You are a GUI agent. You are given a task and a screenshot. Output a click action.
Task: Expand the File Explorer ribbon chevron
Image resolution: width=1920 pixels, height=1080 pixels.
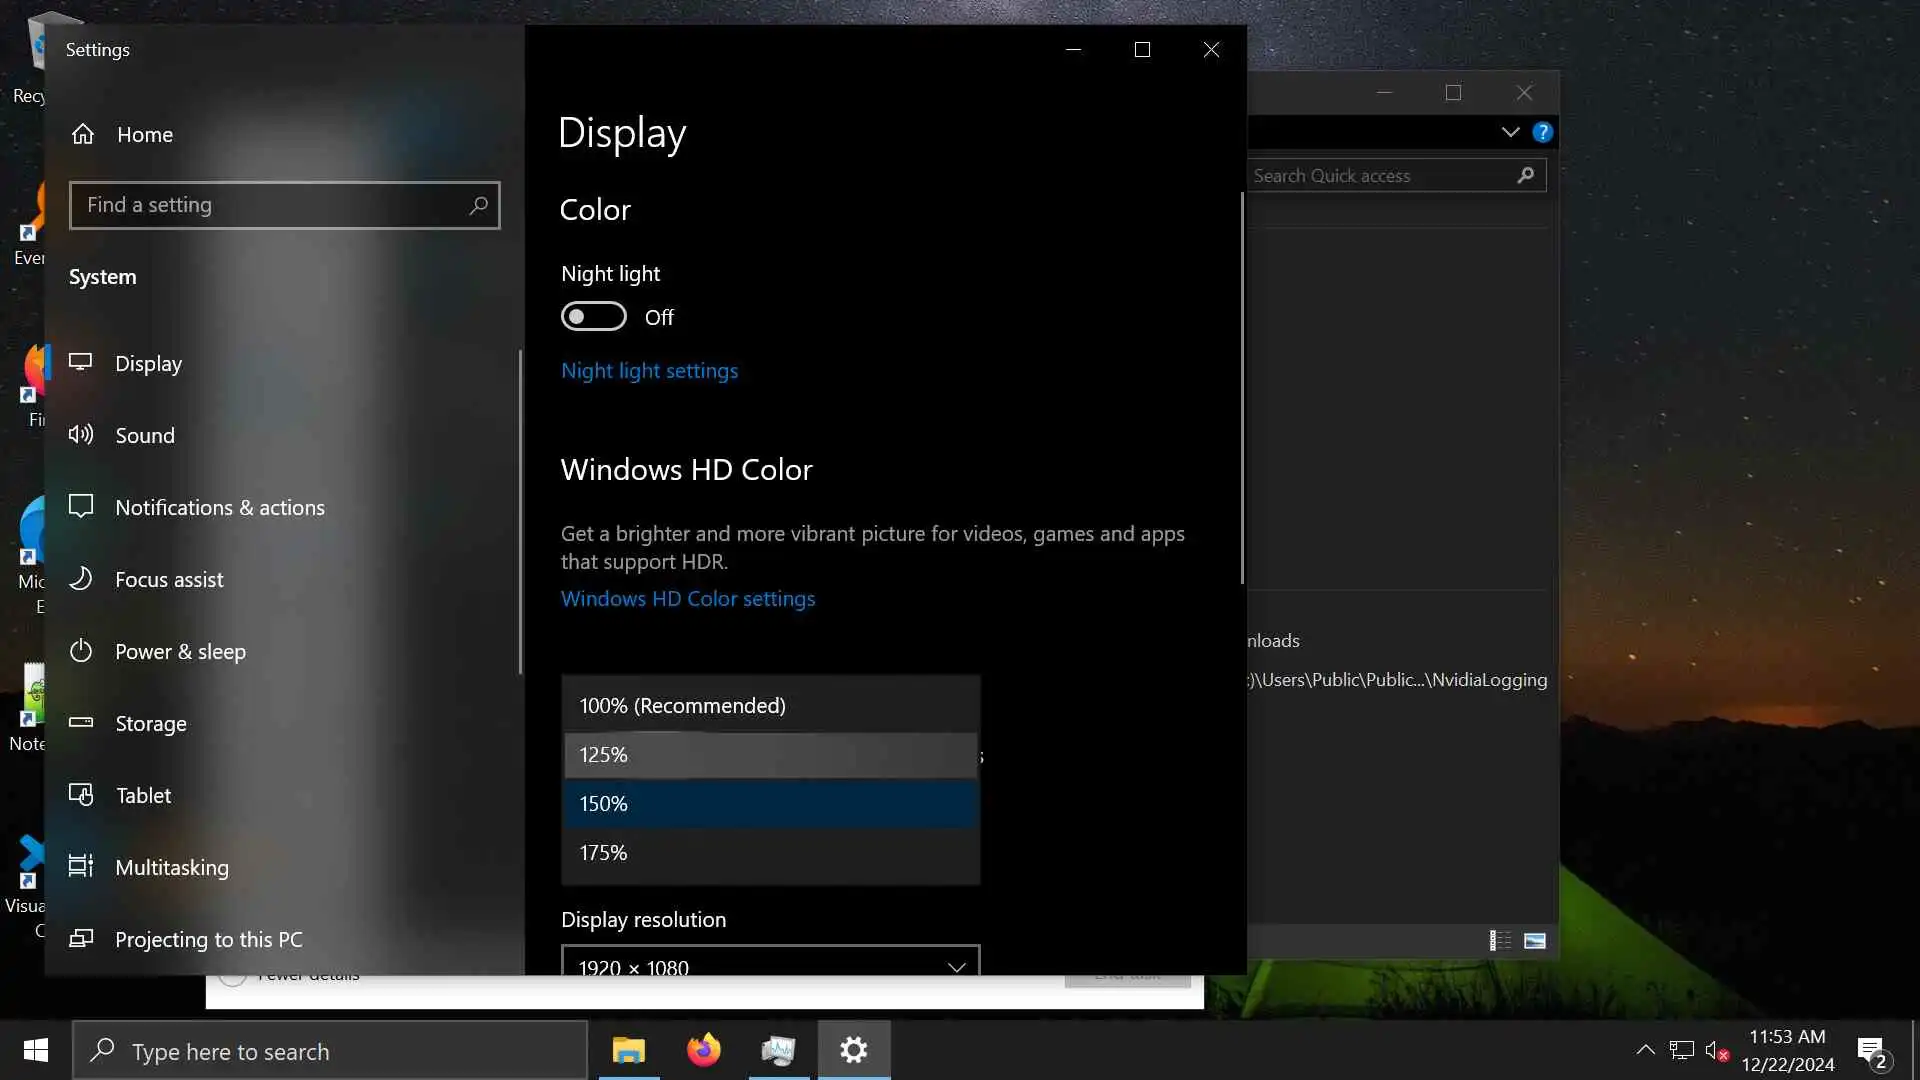click(x=1510, y=132)
